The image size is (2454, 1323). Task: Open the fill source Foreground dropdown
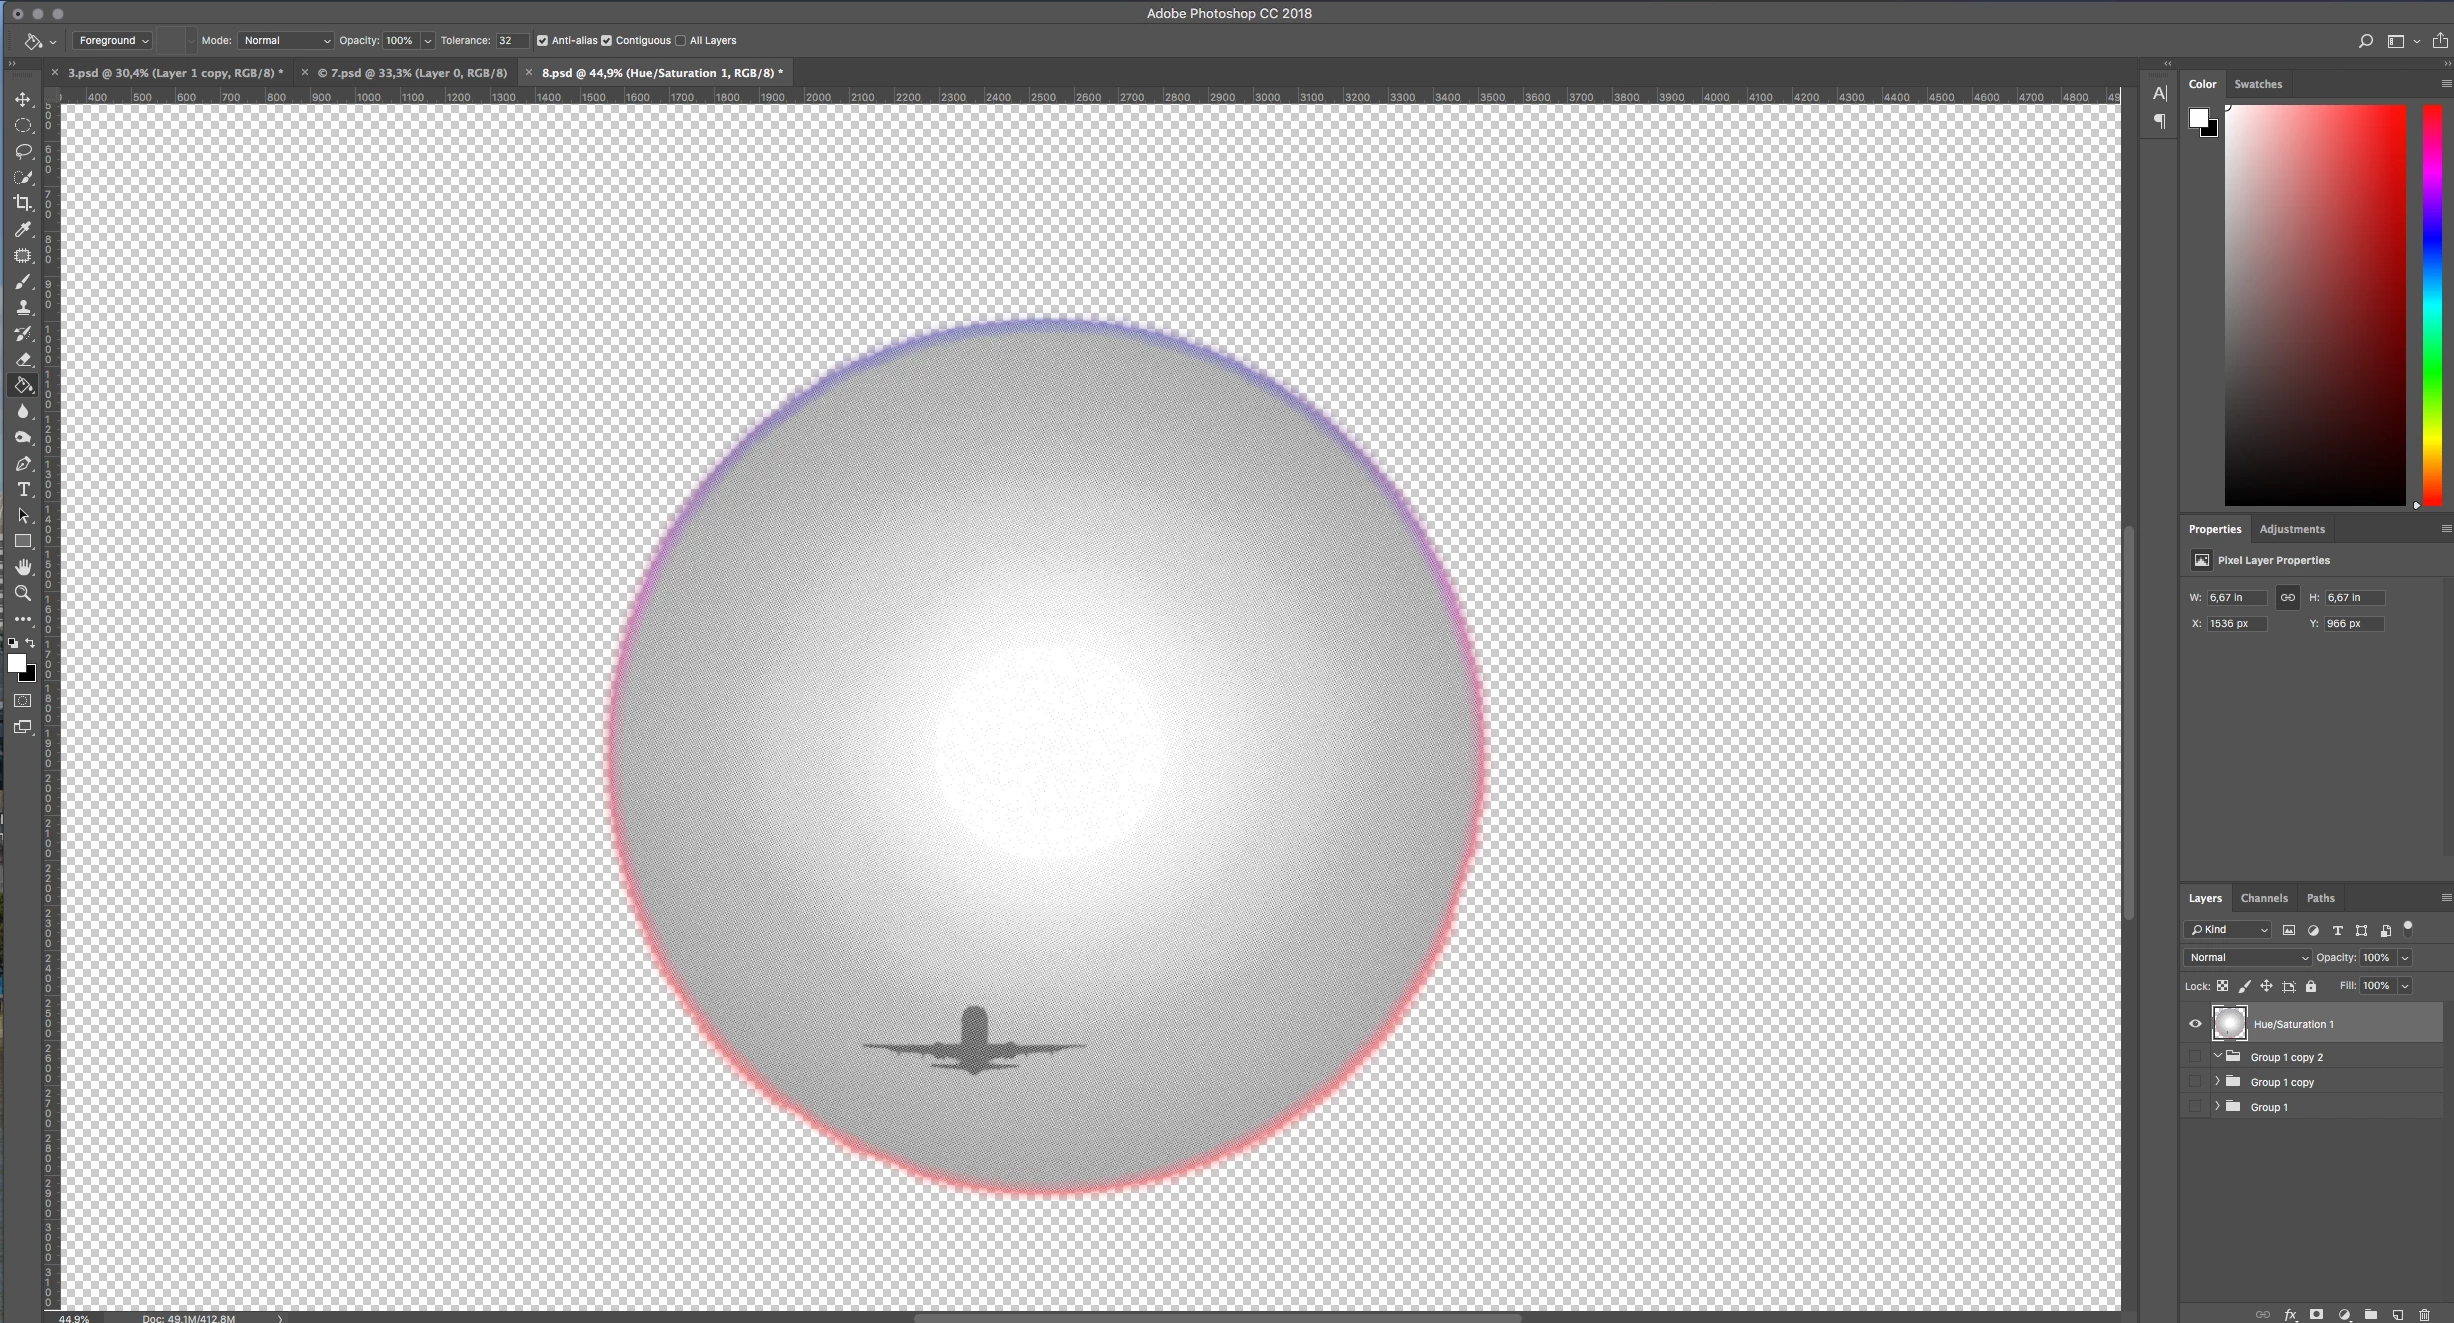click(114, 41)
